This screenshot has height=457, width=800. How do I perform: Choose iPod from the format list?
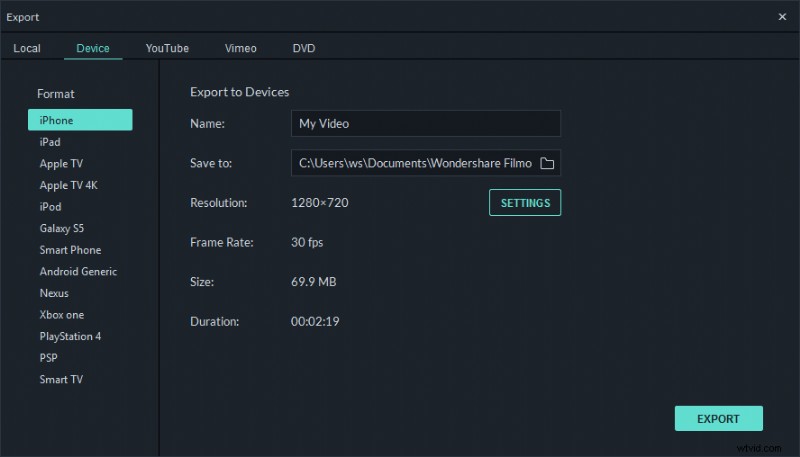click(x=50, y=207)
